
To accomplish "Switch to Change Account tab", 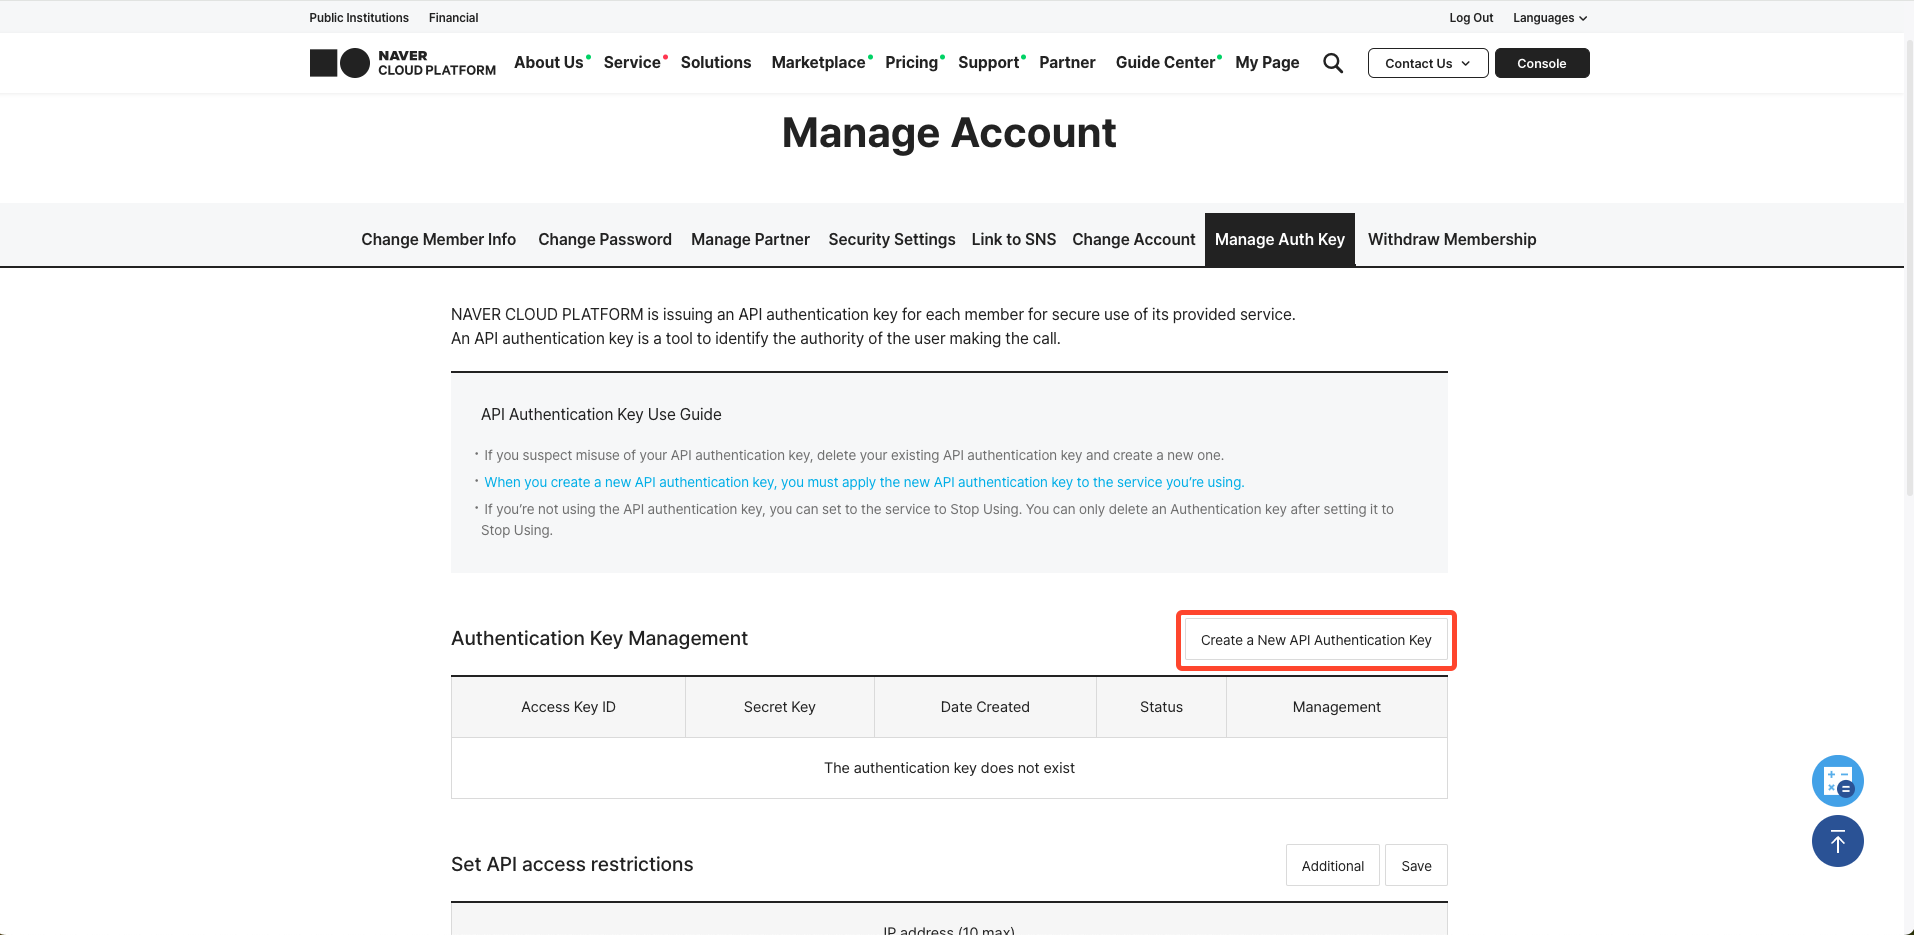I will 1134,239.
